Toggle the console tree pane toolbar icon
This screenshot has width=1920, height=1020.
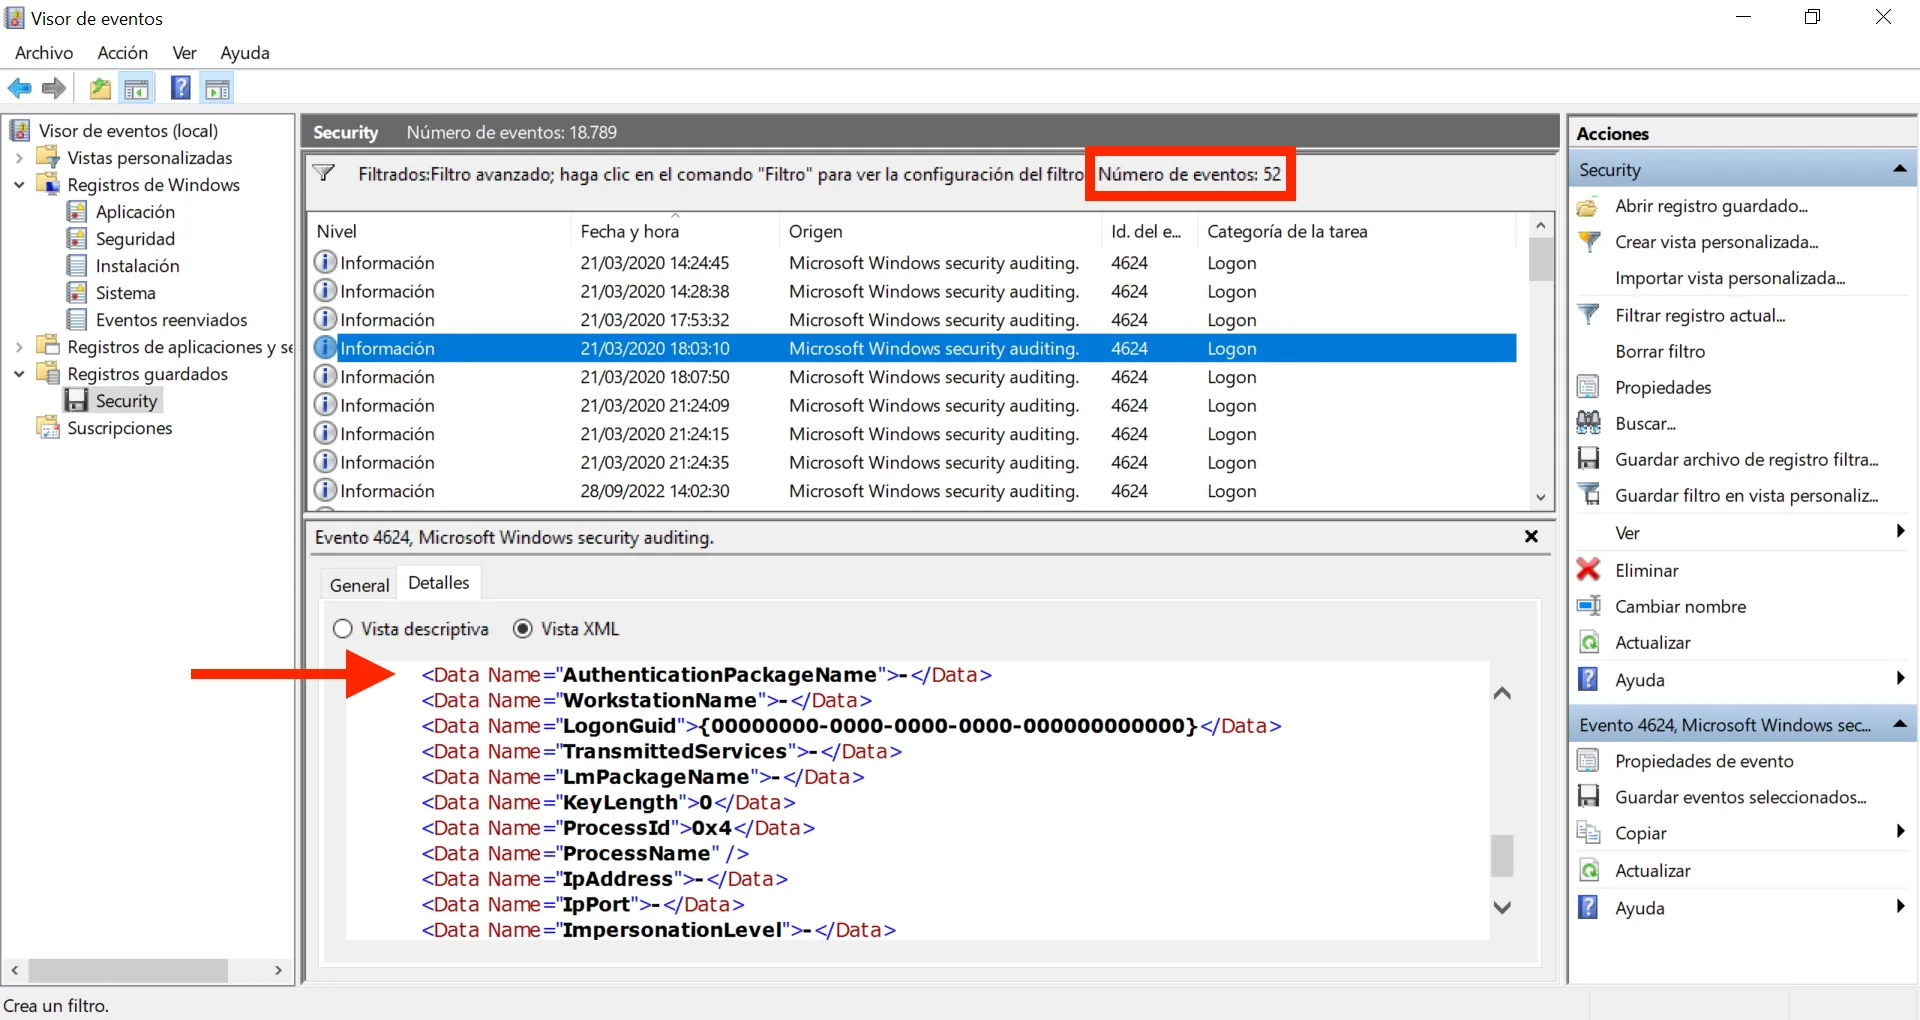[x=137, y=89]
